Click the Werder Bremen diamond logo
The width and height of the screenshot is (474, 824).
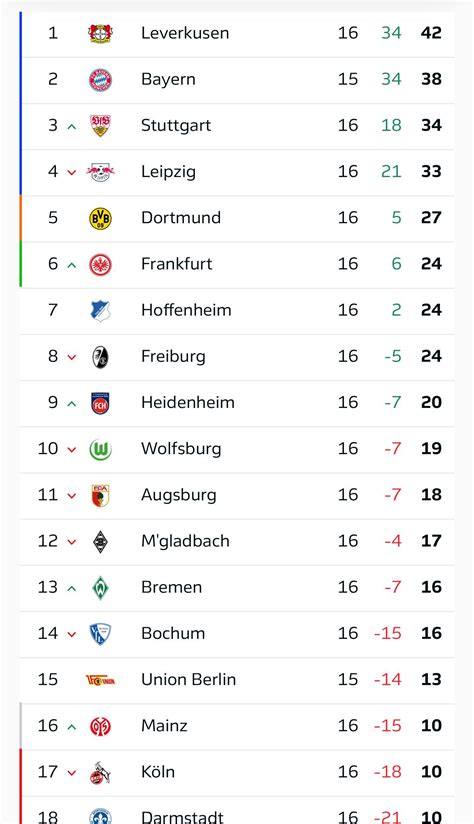tap(100, 588)
